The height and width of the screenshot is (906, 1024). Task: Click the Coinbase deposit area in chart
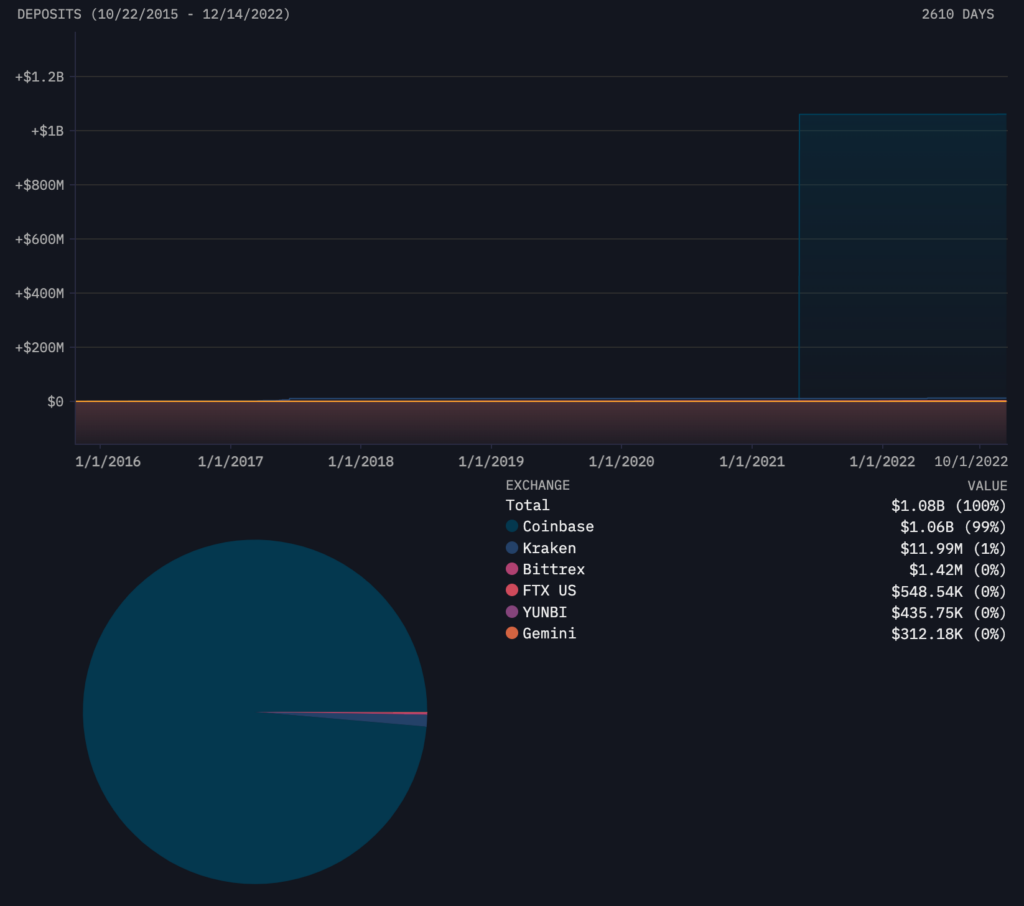[x=903, y=255]
